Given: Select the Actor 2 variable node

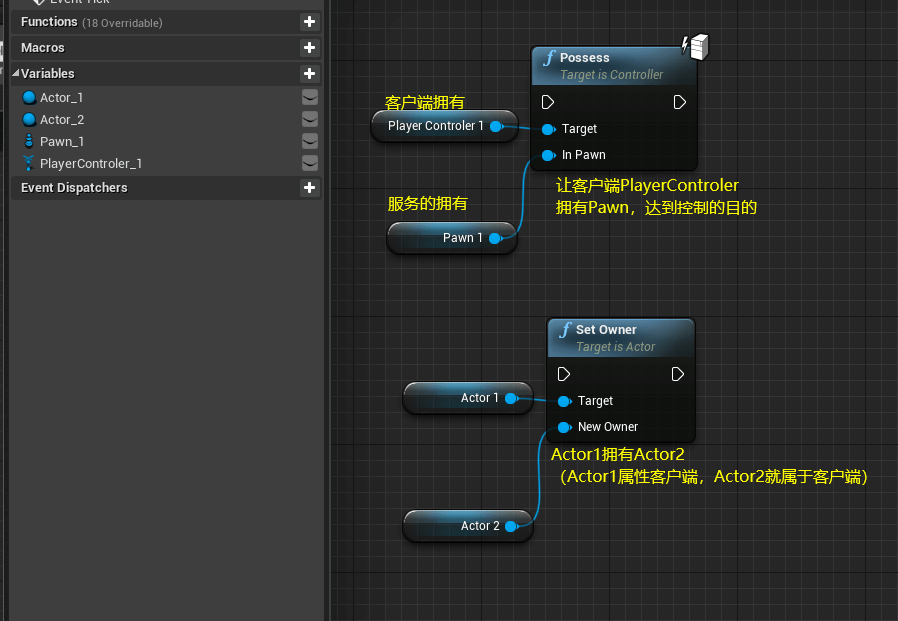Looking at the screenshot, I should tap(468, 526).
